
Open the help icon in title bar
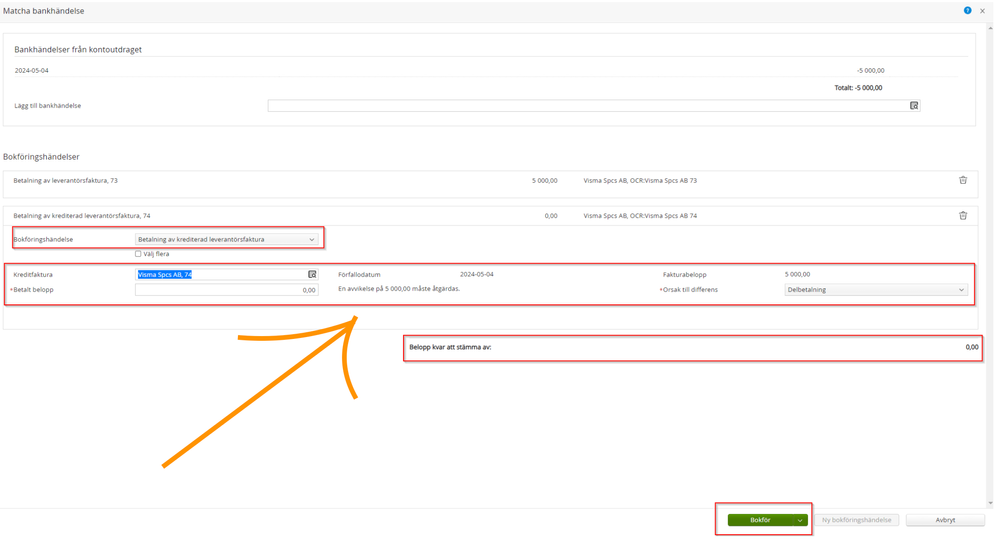(967, 11)
